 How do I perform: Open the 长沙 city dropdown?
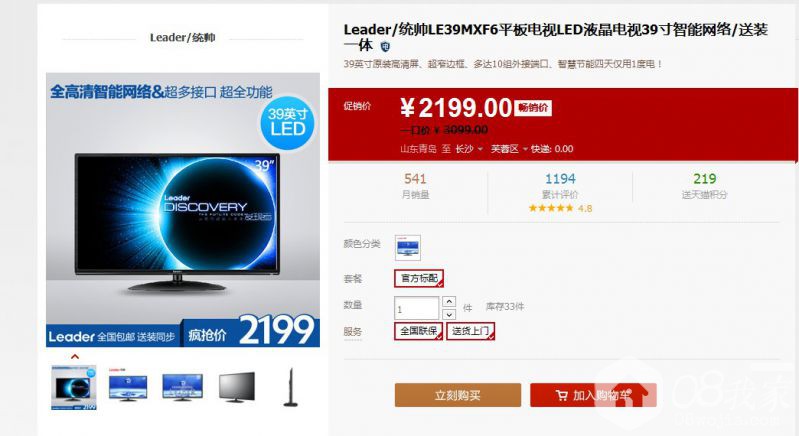469,149
